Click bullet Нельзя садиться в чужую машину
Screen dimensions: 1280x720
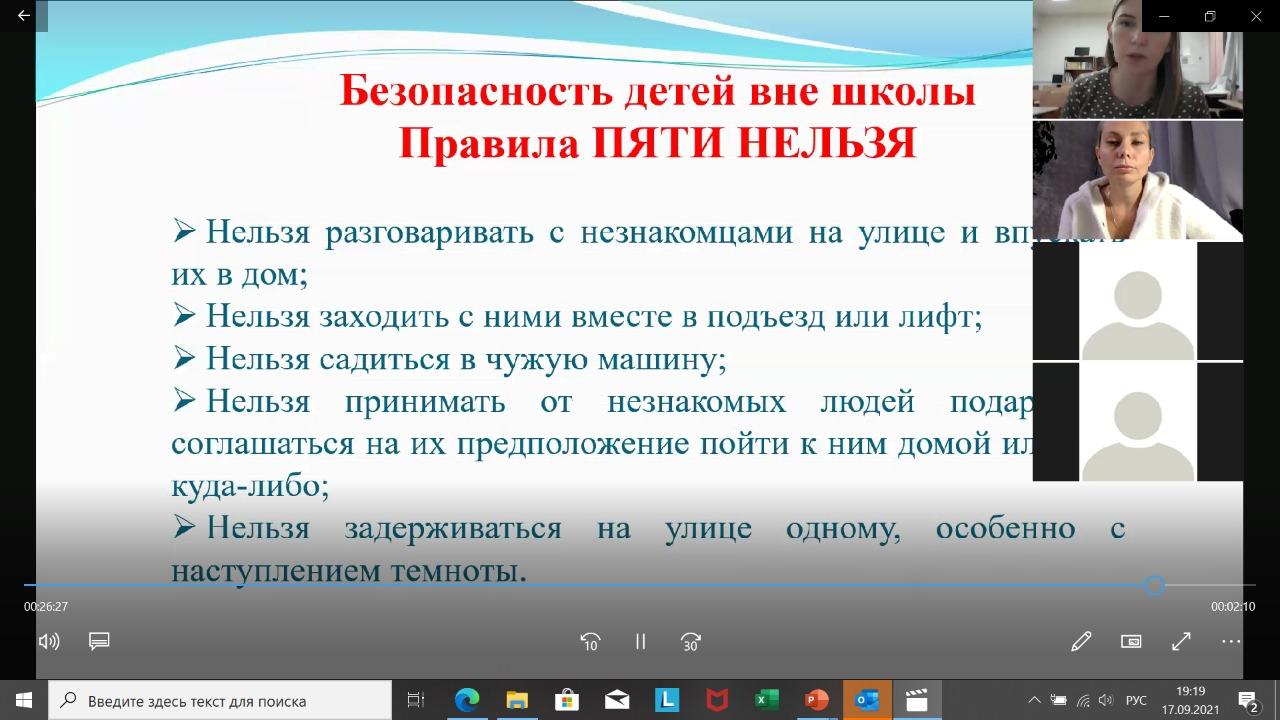tap(450, 359)
